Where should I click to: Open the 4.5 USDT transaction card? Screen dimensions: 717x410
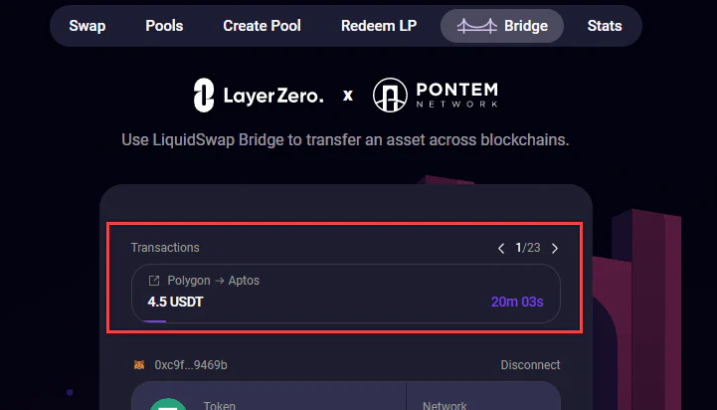[346, 293]
